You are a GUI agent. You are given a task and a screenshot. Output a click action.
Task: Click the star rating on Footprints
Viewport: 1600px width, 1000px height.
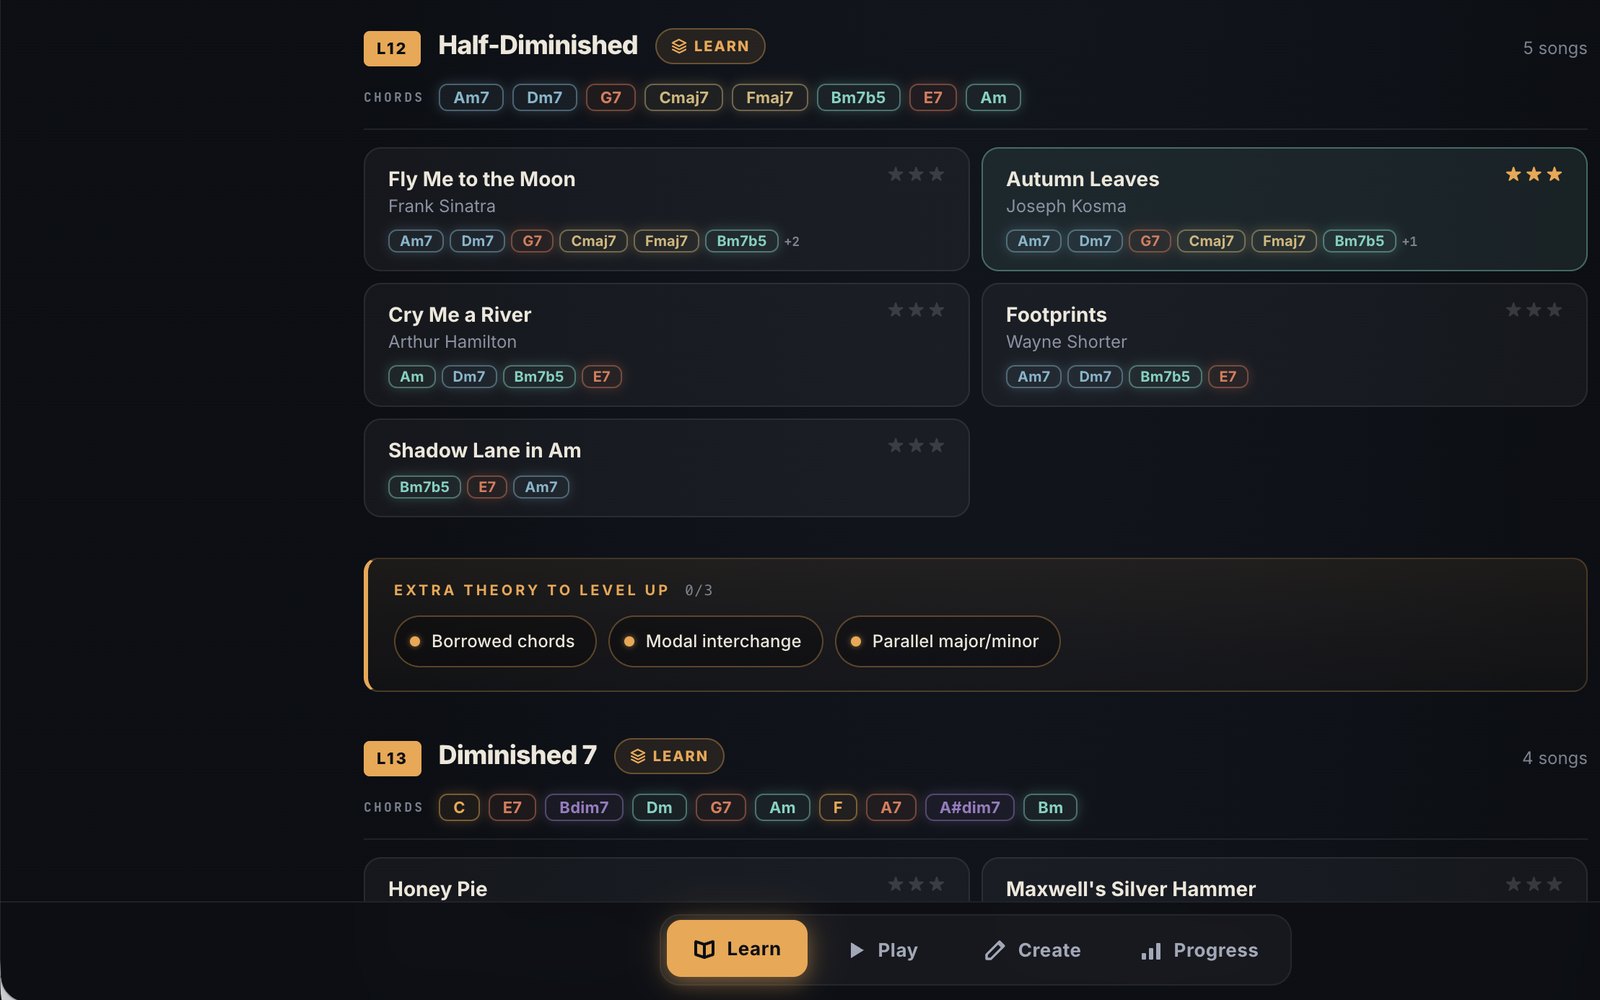(1534, 310)
